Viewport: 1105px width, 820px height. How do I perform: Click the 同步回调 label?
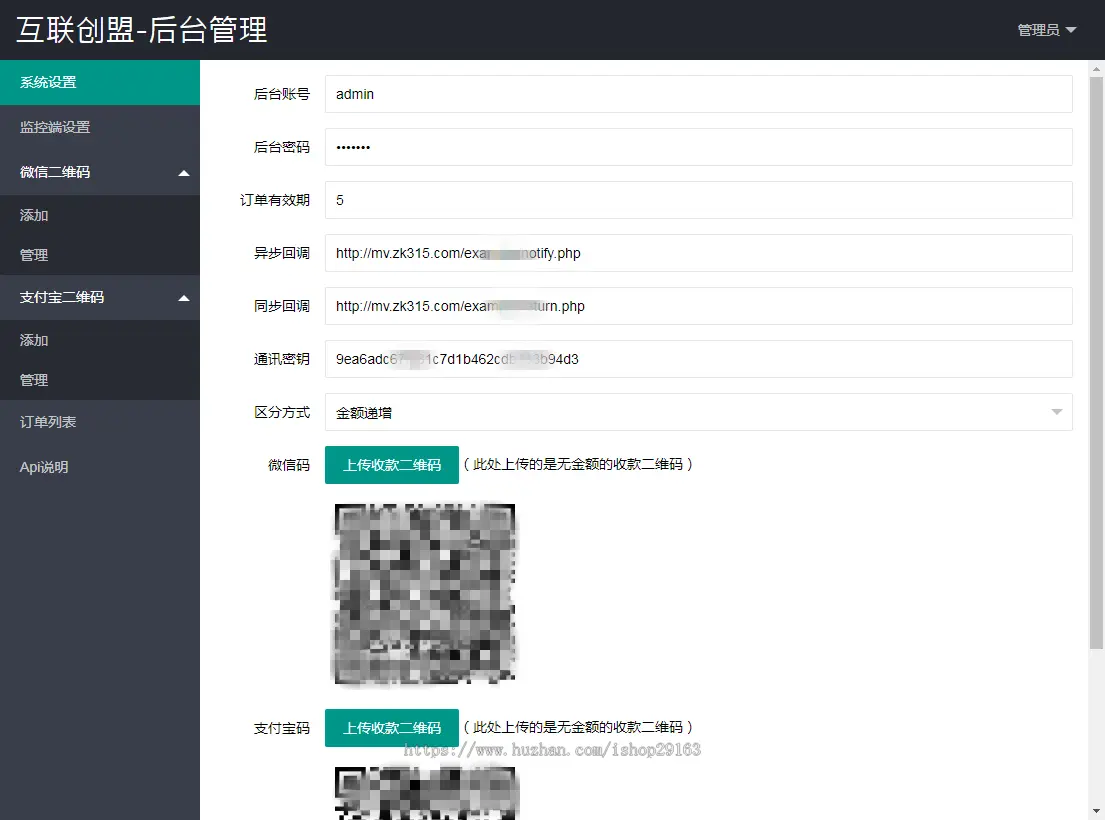pos(282,306)
